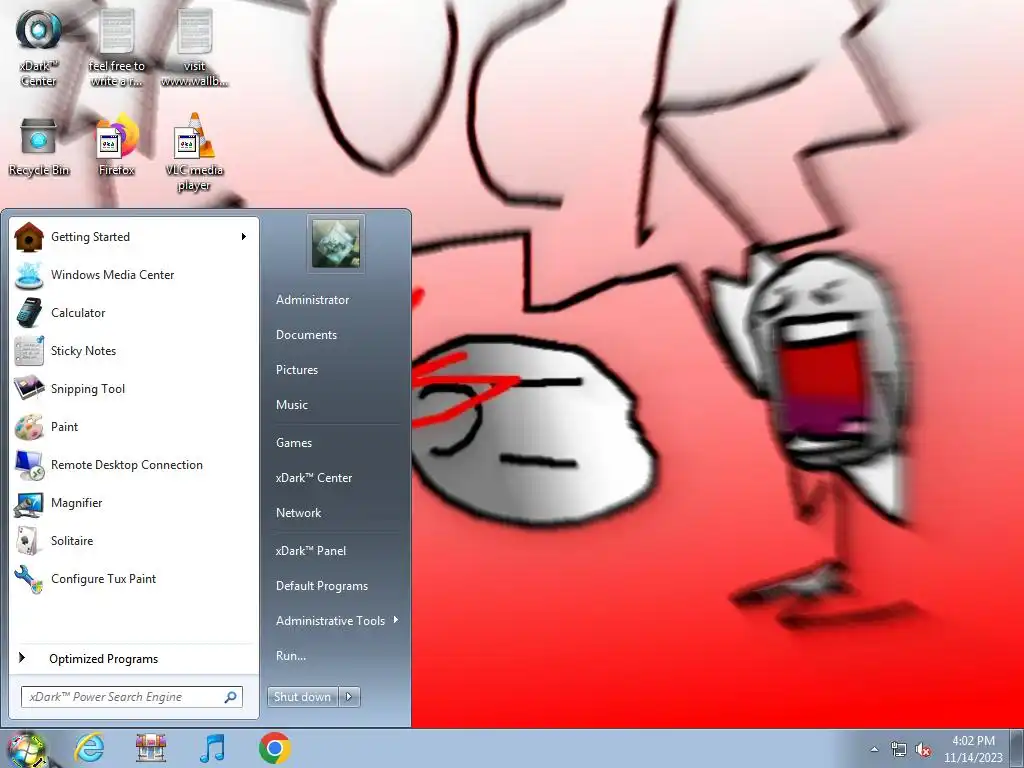Click the Sticky Notes icon
The width and height of the screenshot is (1024, 768).
point(29,351)
